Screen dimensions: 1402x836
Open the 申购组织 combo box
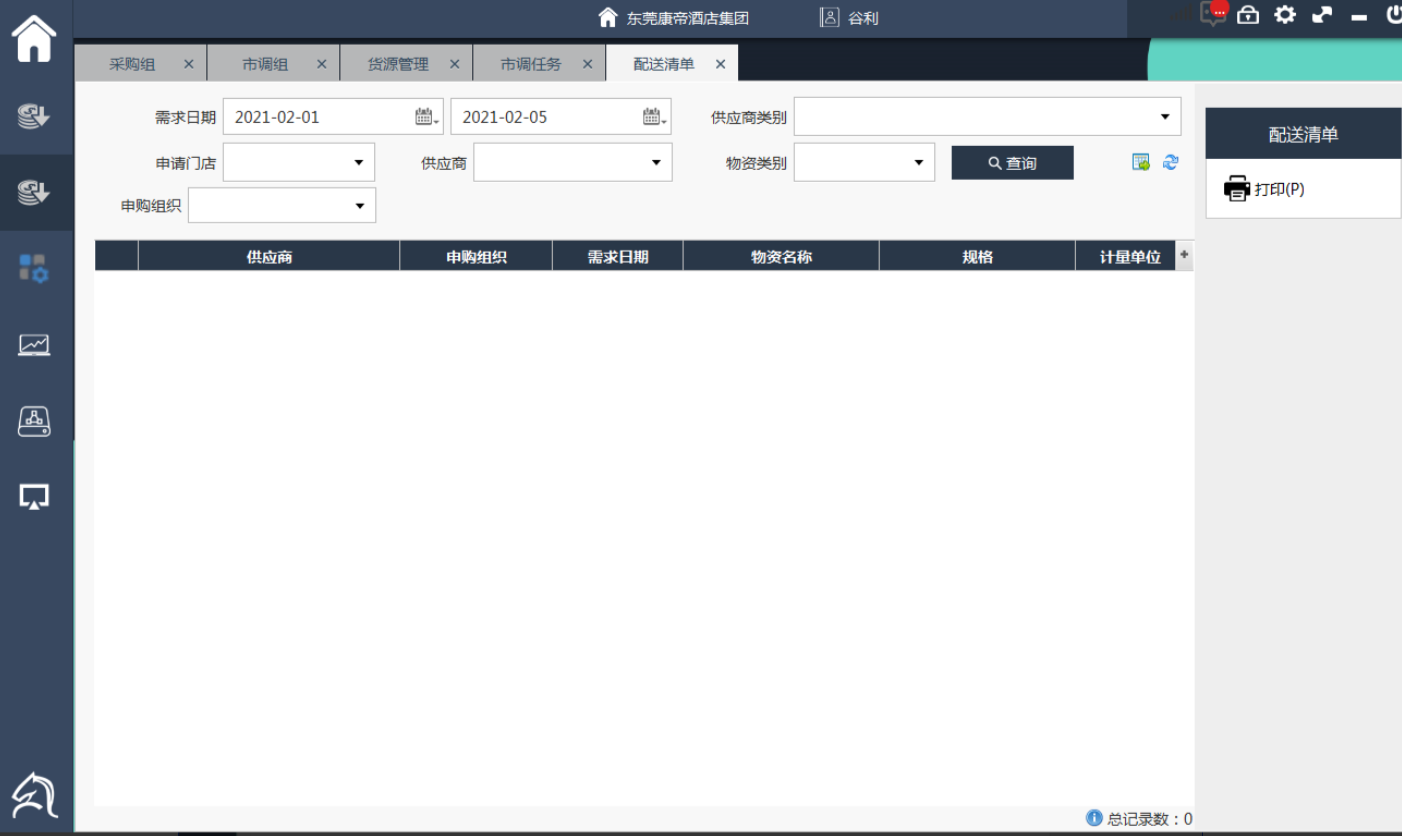(x=359, y=206)
